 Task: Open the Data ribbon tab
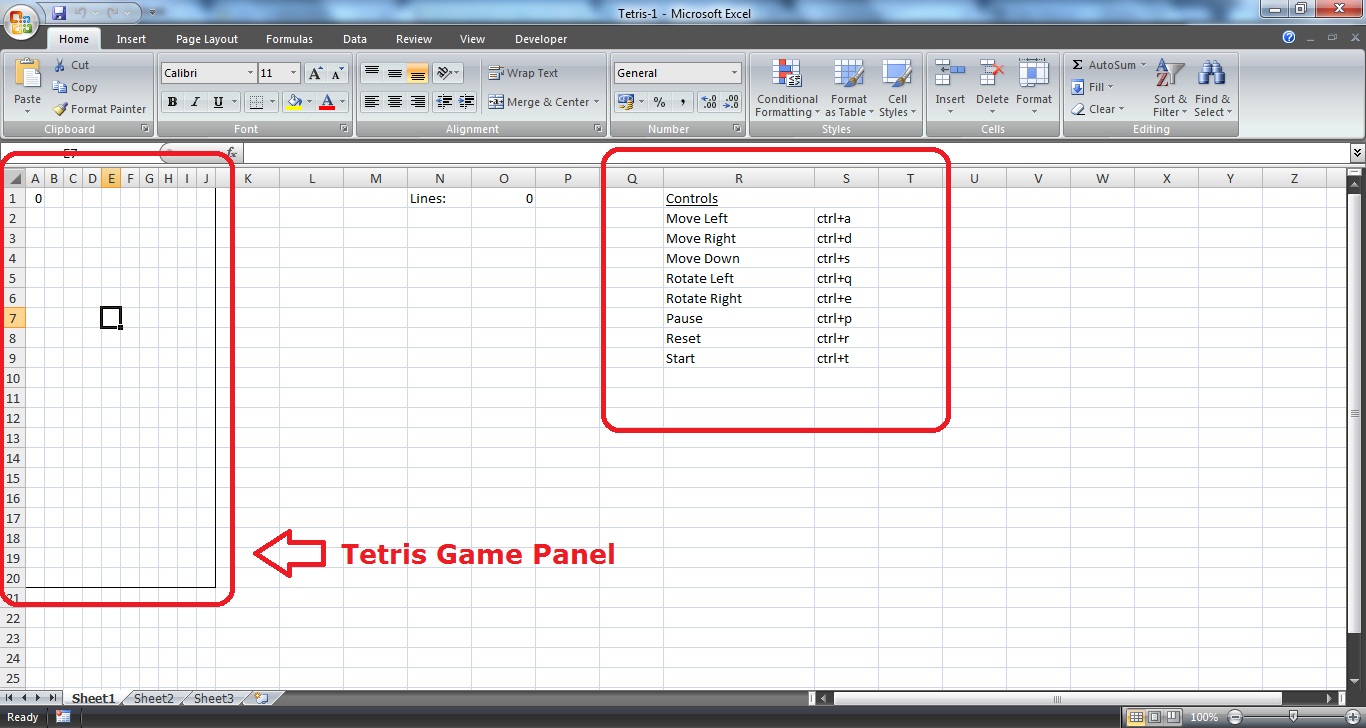tap(355, 39)
